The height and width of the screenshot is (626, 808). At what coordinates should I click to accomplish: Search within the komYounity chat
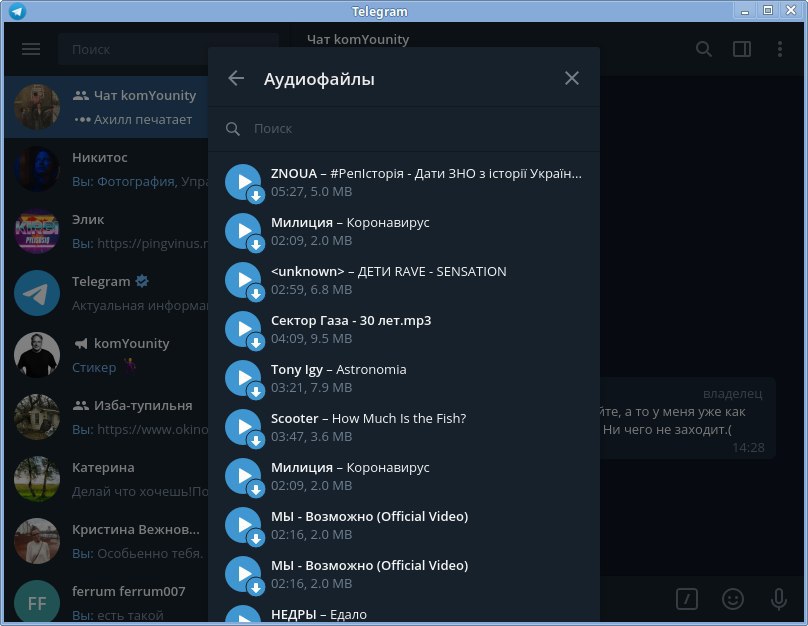point(704,49)
